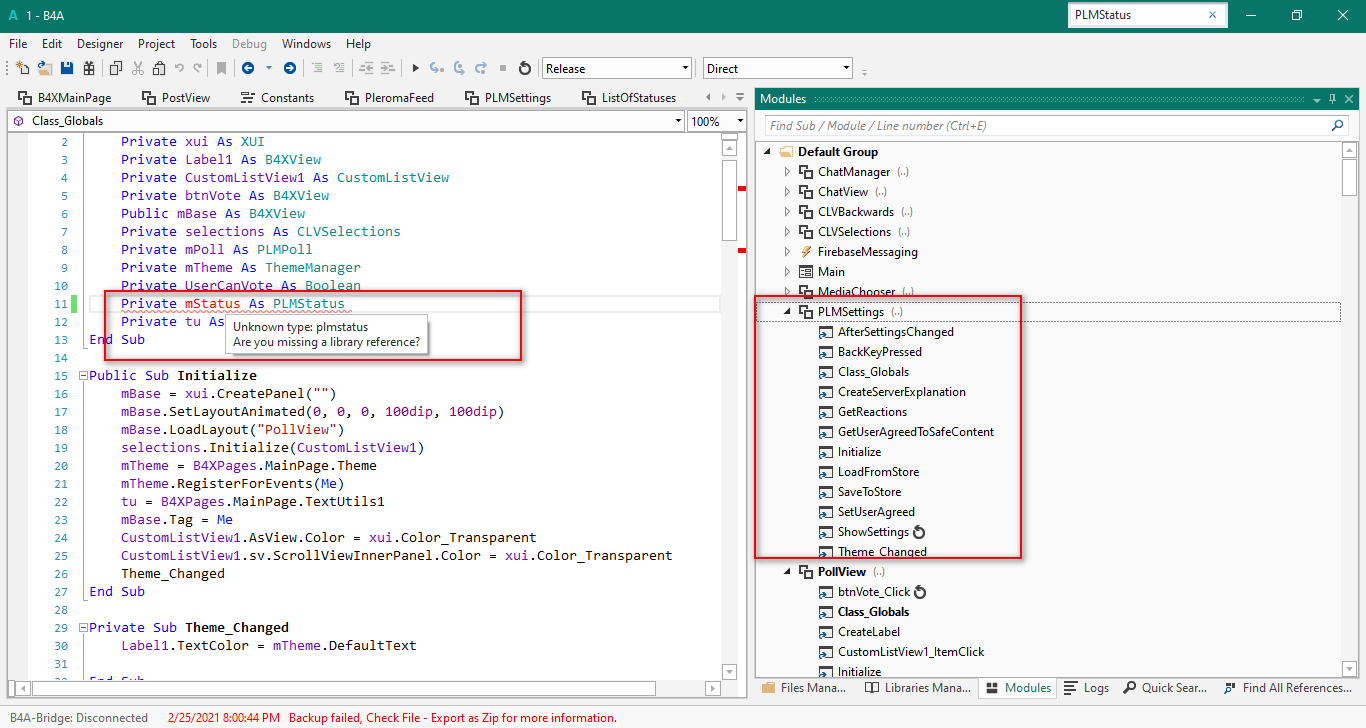Collapse the PLMSettings module tree node
This screenshot has height=728, width=1366.
(787, 312)
